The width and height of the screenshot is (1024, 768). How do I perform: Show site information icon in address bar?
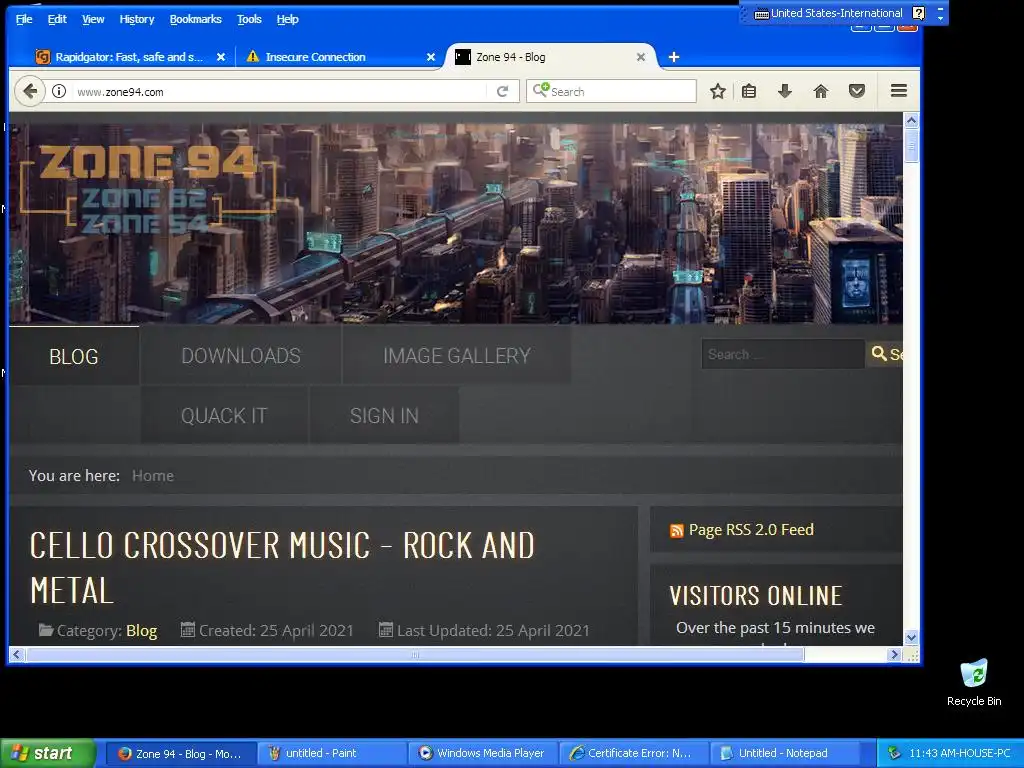[x=59, y=91]
